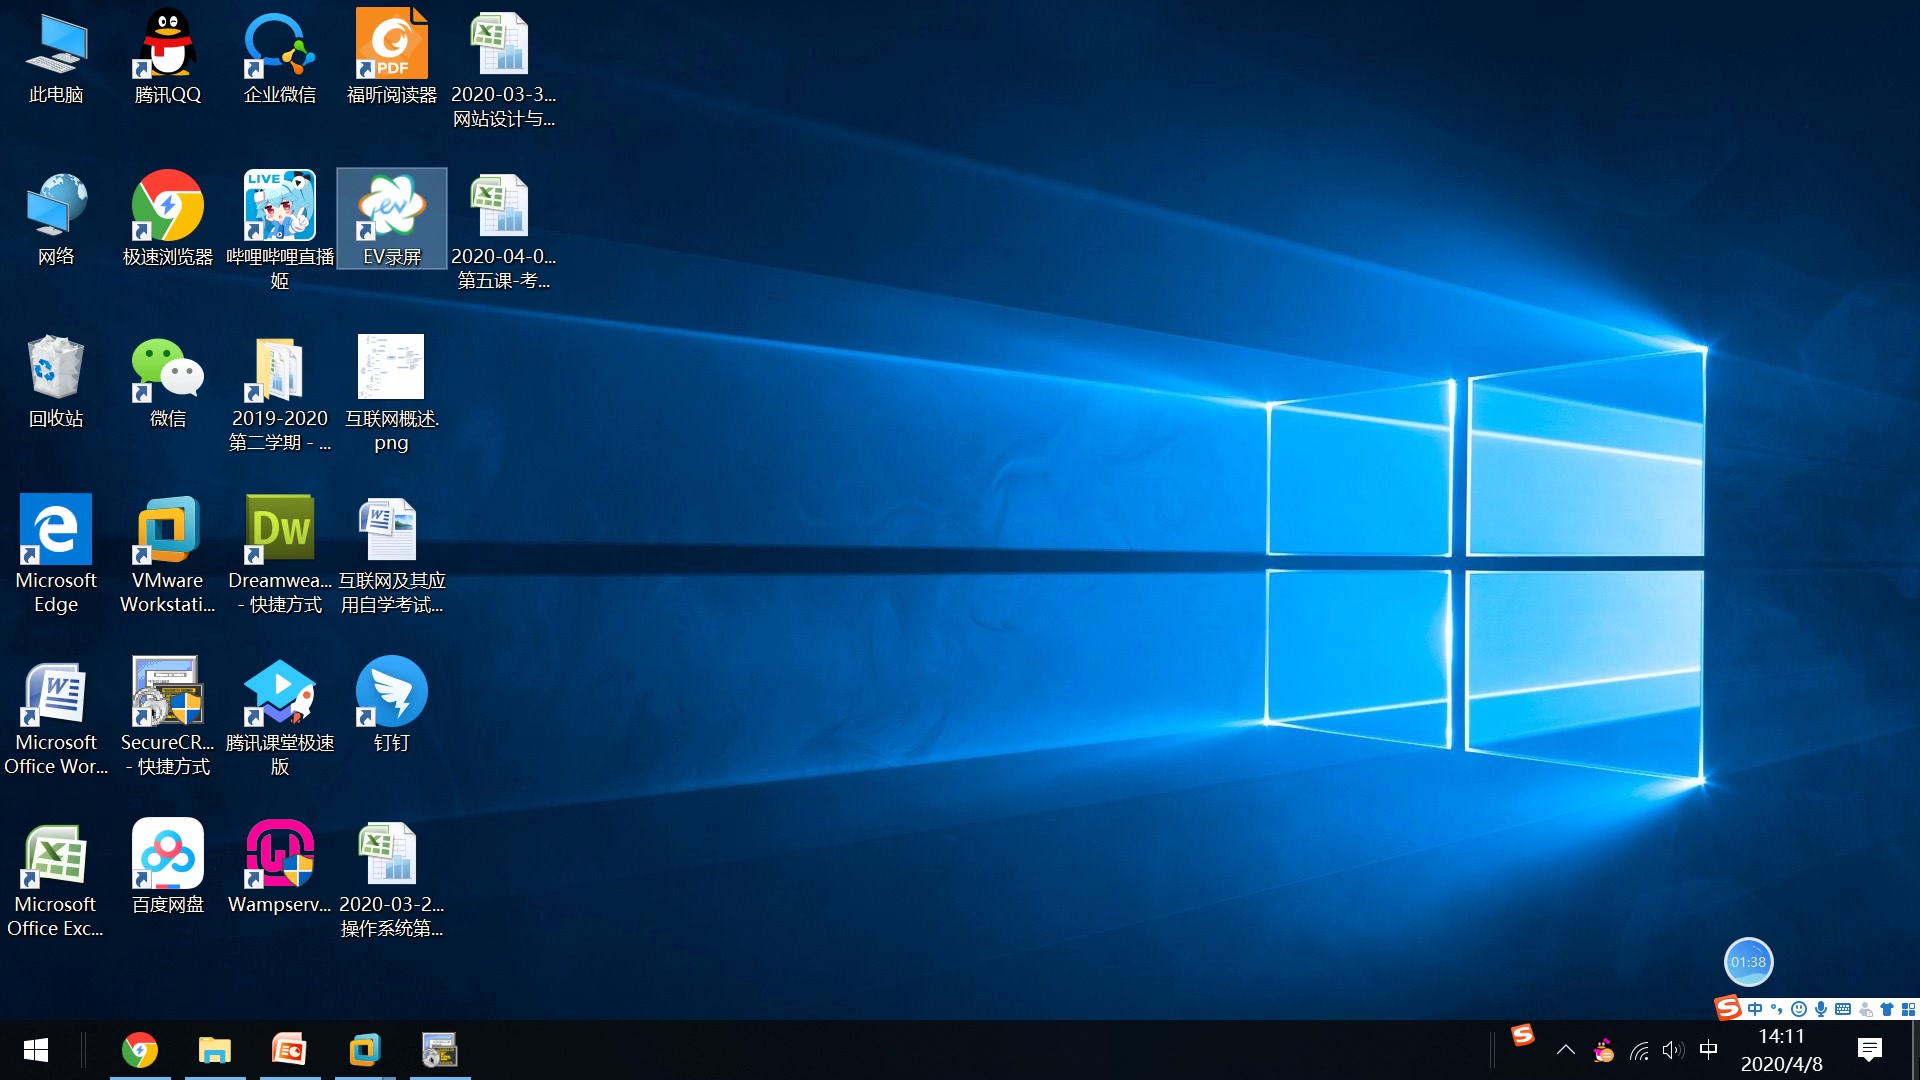Select the 互联网及其应用自学考试 Word document

392,556
